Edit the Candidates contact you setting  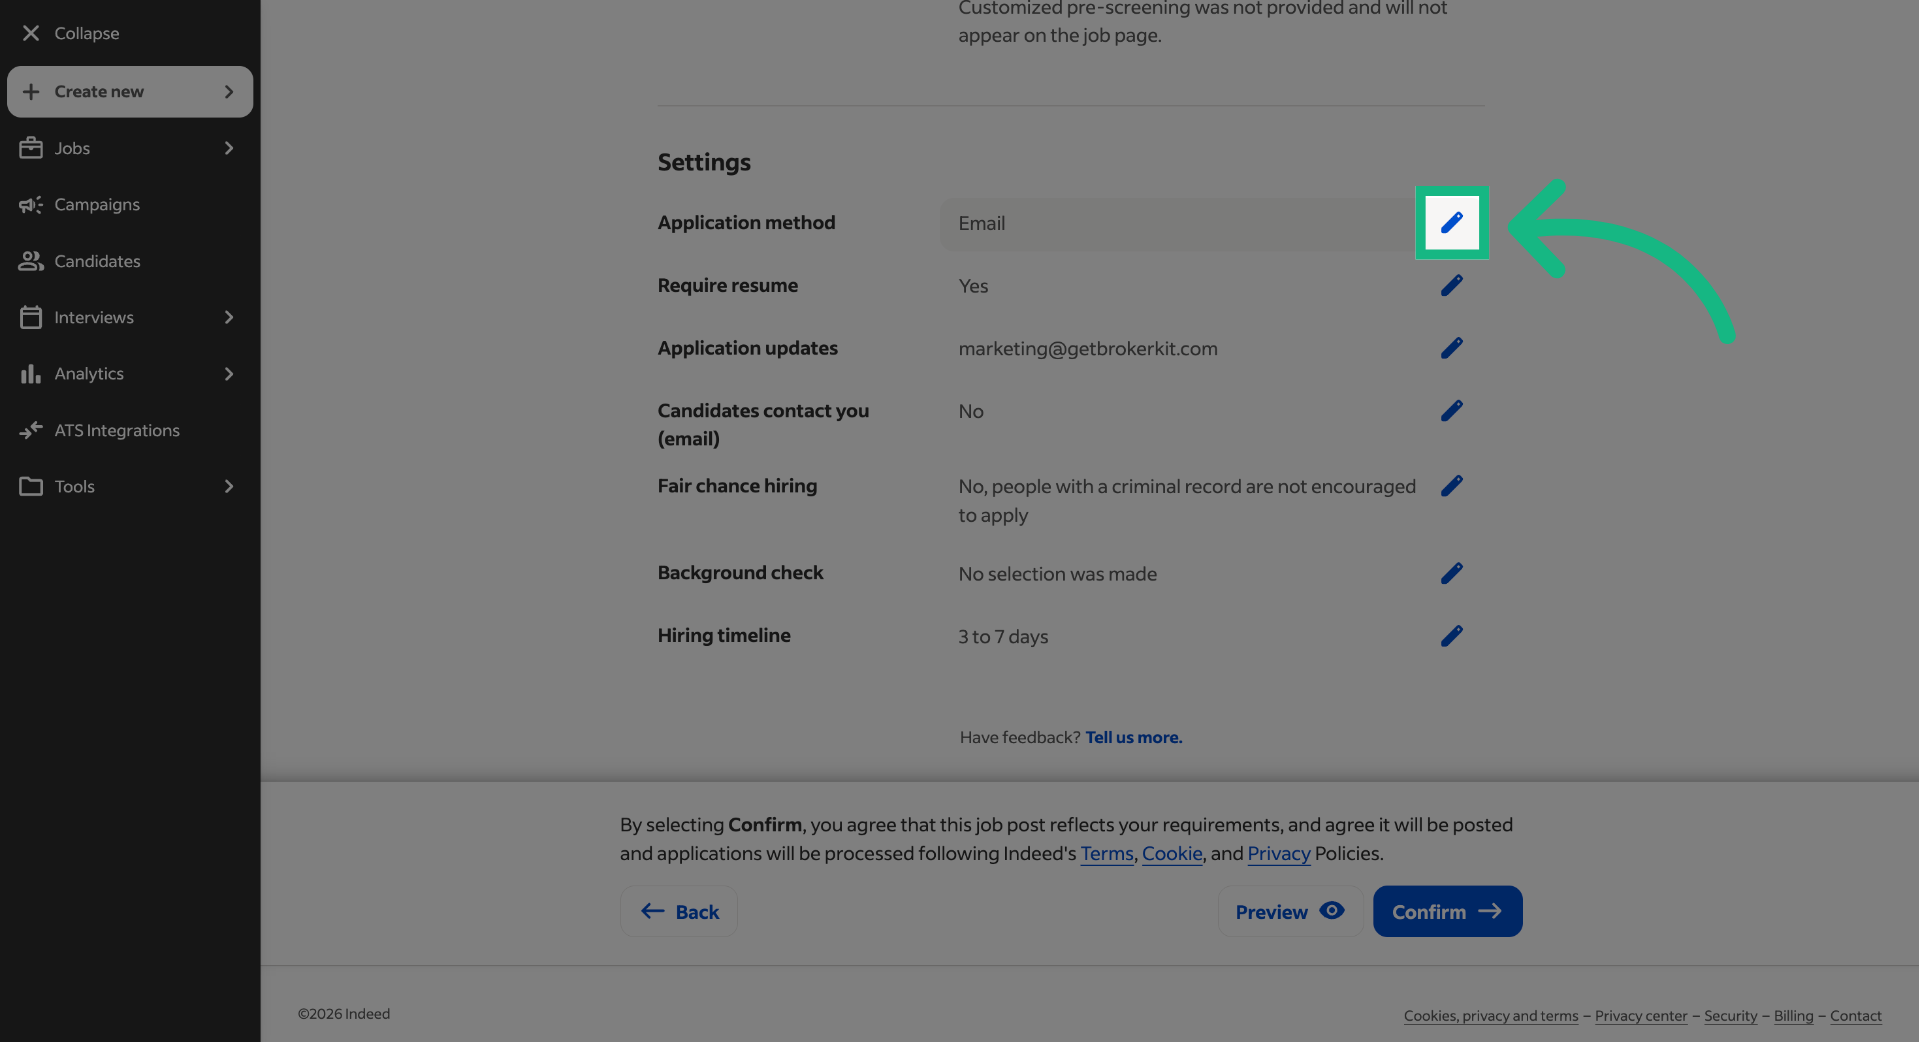[x=1451, y=410]
